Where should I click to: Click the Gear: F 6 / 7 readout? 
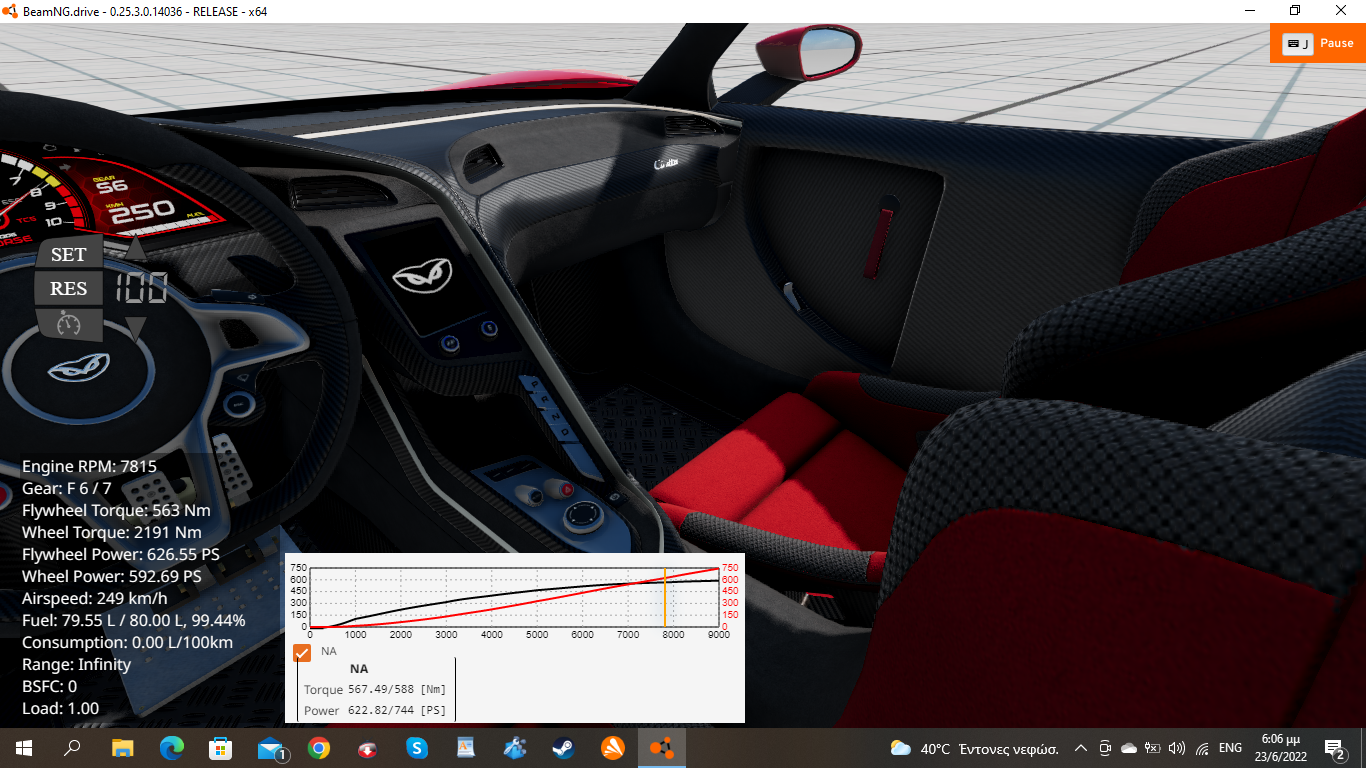click(x=67, y=488)
